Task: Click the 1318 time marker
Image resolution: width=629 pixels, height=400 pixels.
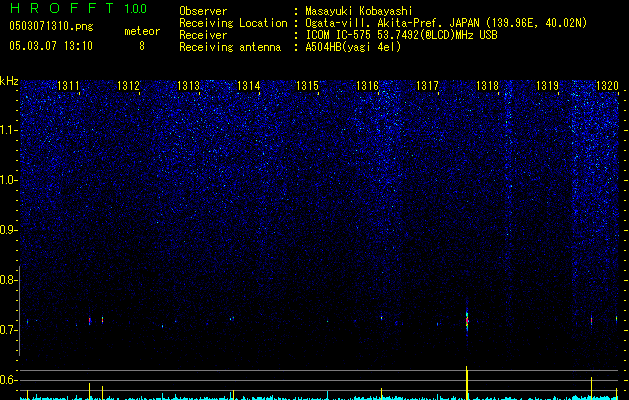Action: pyautogui.click(x=487, y=86)
